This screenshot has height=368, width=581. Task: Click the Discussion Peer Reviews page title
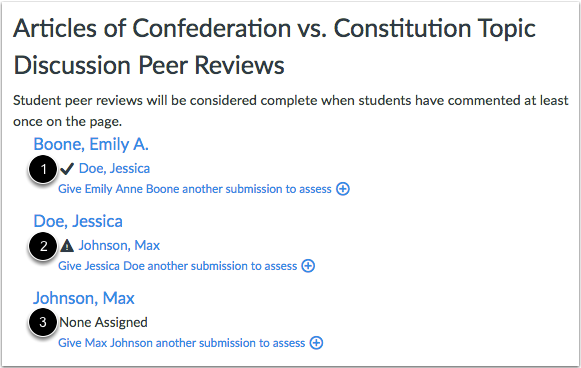149,66
